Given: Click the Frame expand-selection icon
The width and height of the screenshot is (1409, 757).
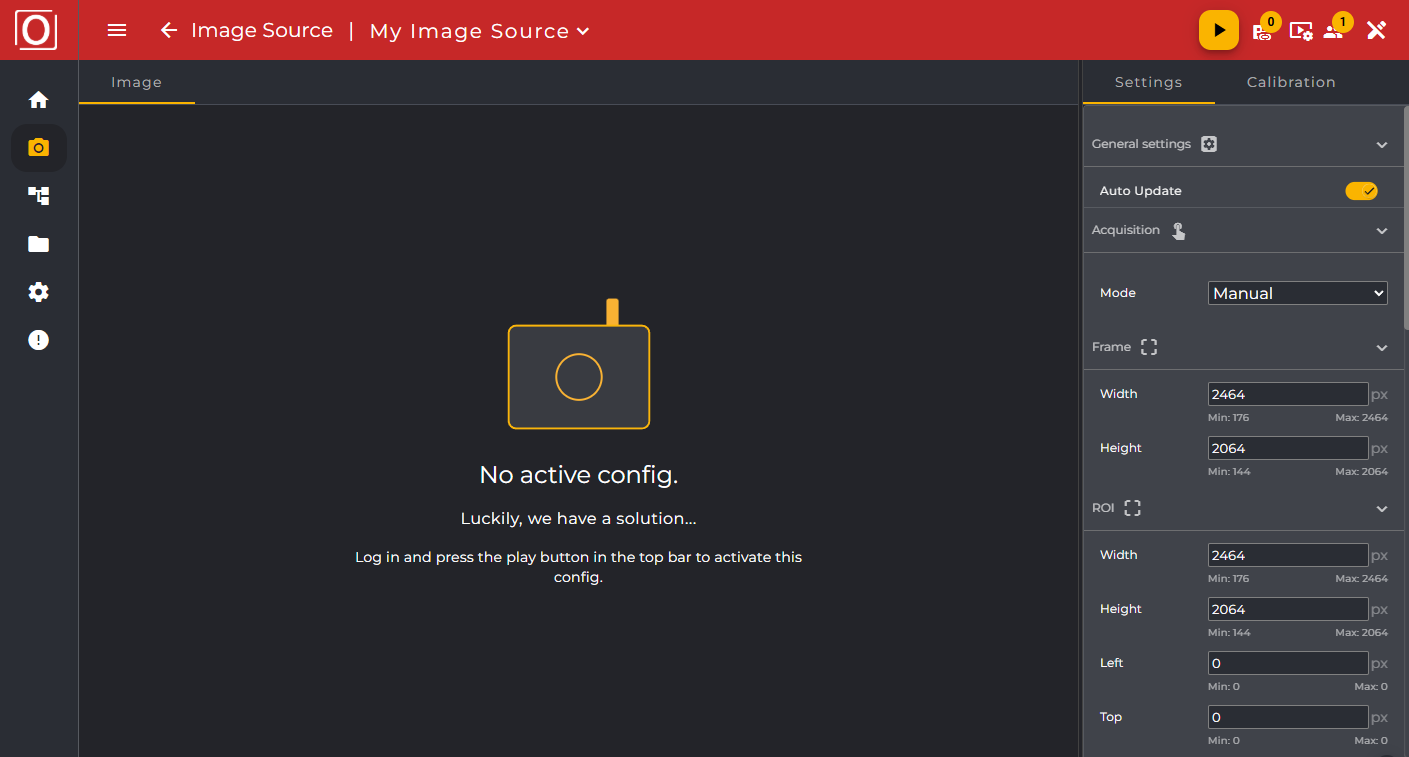Looking at the screenshot, I should click(1148, 346).
